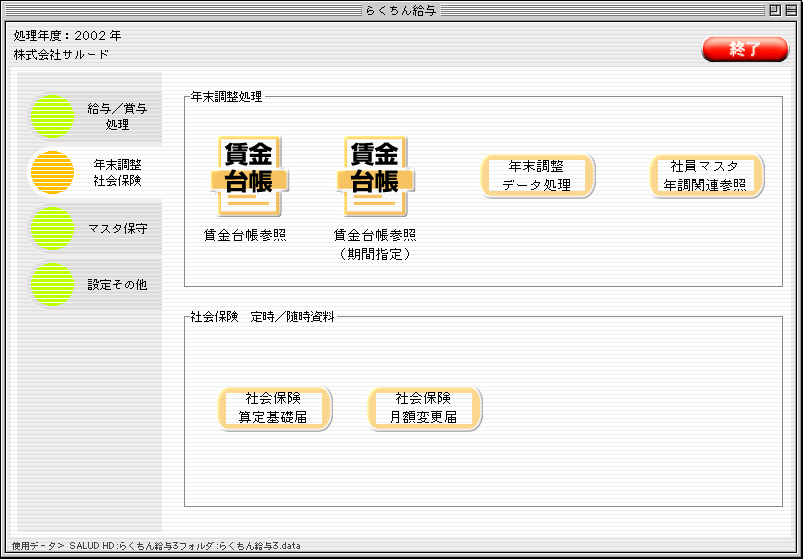803x559 pixels.
Task: Click the window collapse box in title bar
Action: coord(790,10)
